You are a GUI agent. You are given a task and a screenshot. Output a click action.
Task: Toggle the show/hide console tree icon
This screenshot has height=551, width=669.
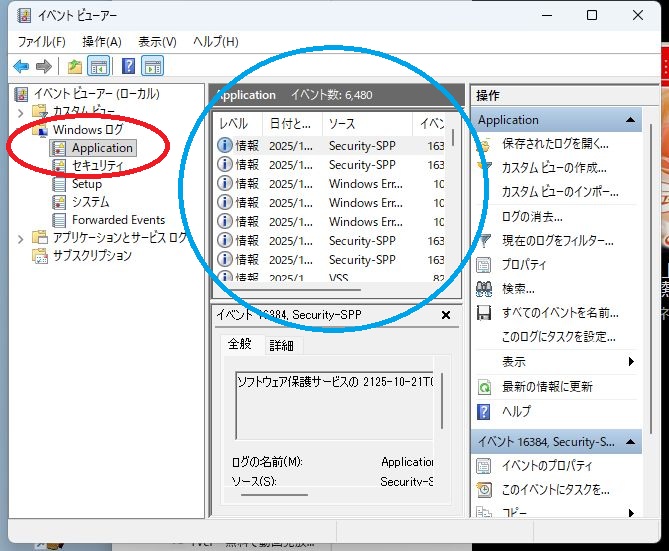click(x=99, y=66)
